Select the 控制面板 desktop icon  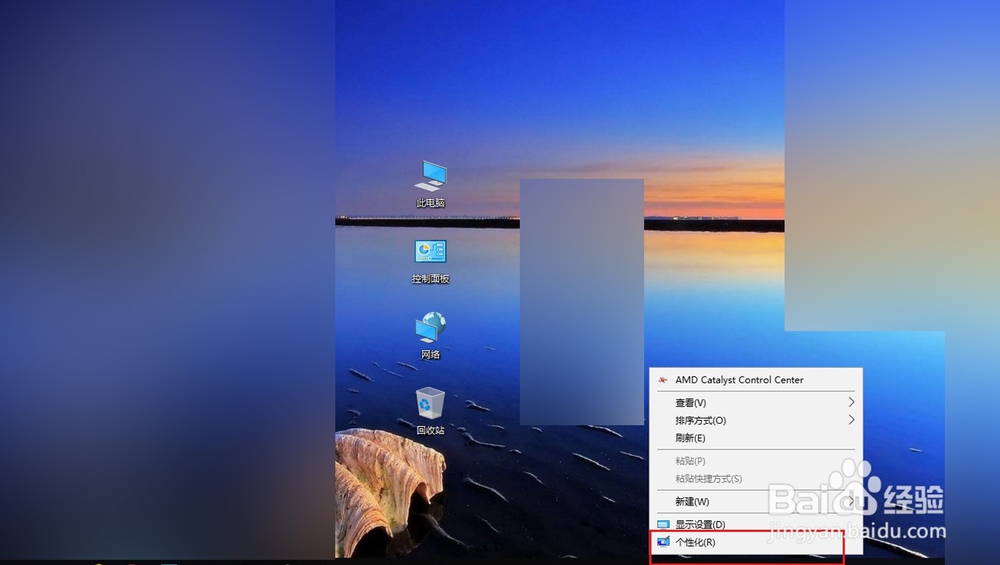pos(430,261)
